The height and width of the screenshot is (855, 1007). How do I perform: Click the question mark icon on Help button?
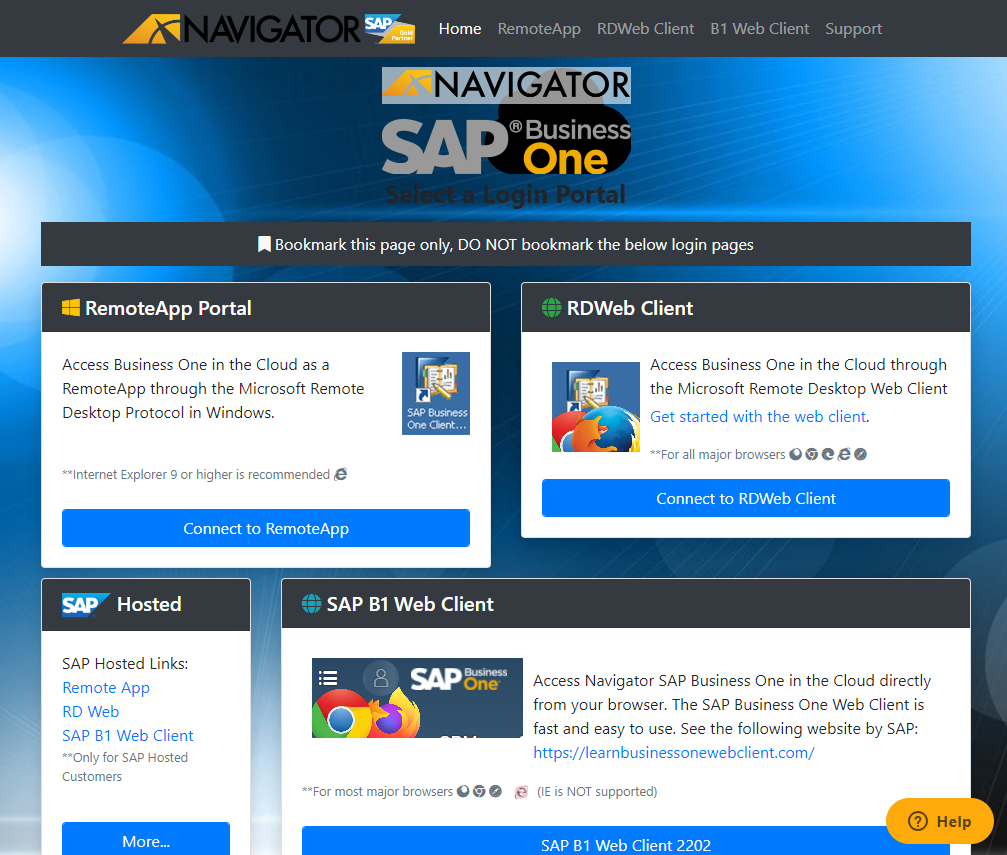(918, 821)
